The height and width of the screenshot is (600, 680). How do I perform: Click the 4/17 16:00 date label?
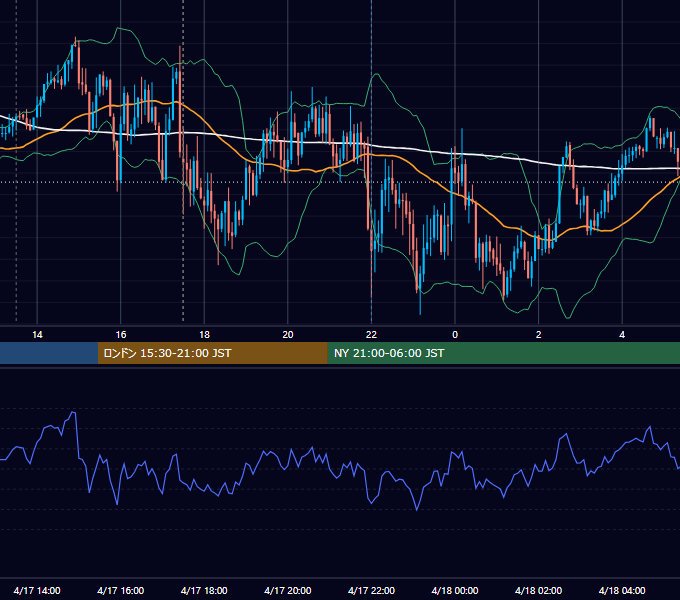[121, 590]
